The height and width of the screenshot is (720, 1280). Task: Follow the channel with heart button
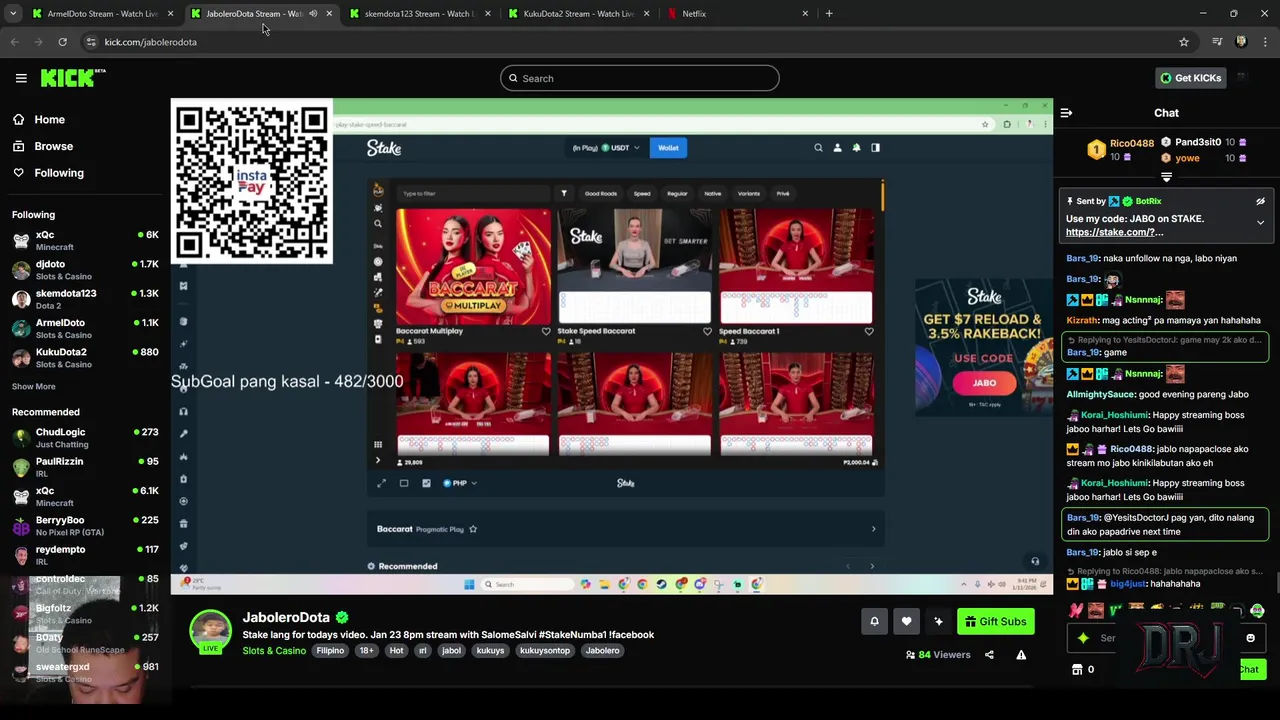(906, 621)
